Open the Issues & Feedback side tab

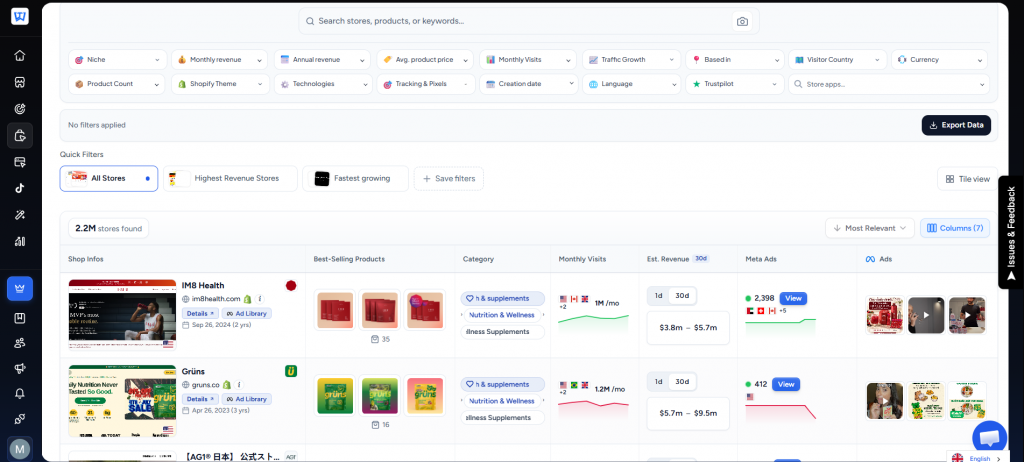click(1011, 232)
